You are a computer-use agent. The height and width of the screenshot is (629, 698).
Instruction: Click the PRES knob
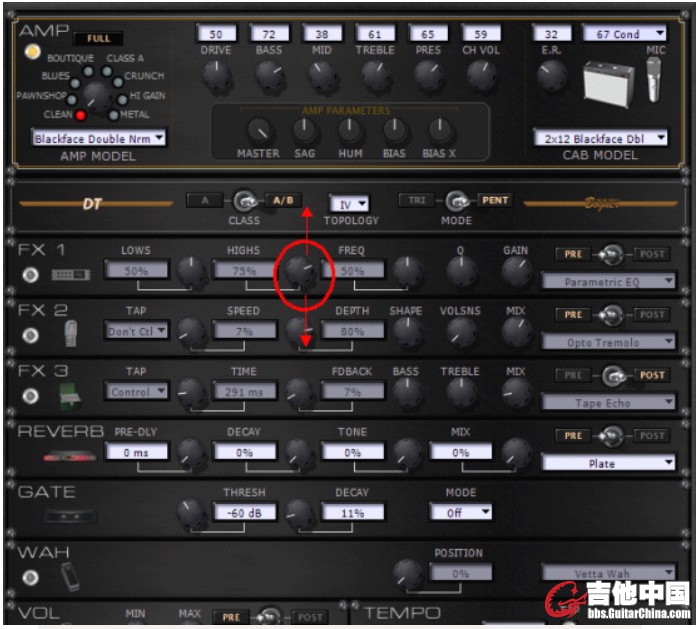[428, 77]
